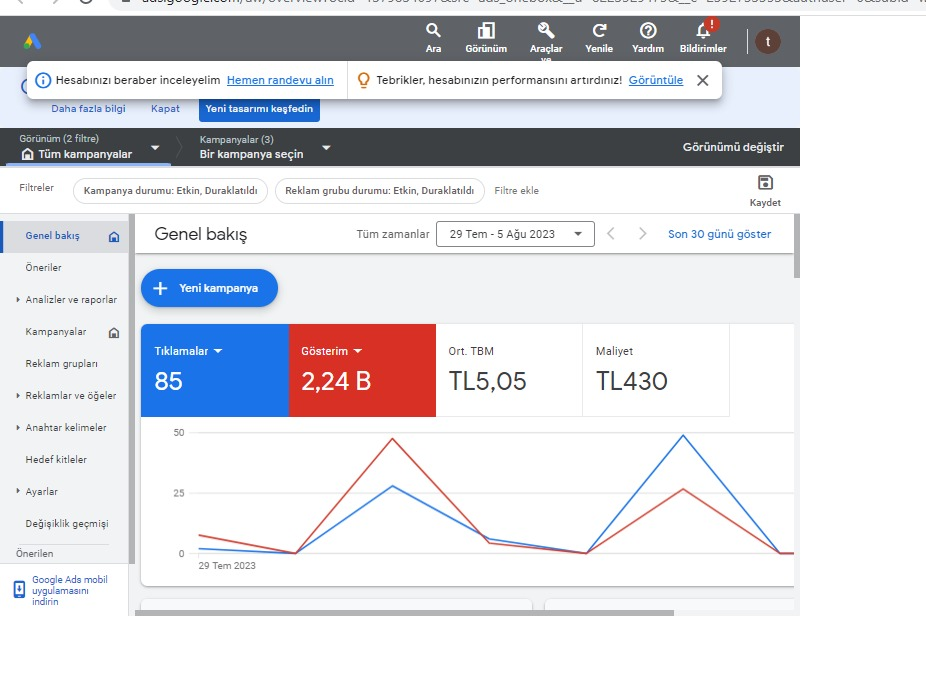Image resolution: width=926 pixels, height=696 pixels.
Task: Close the notification banner with the X
Action: (x=702, y=80)
